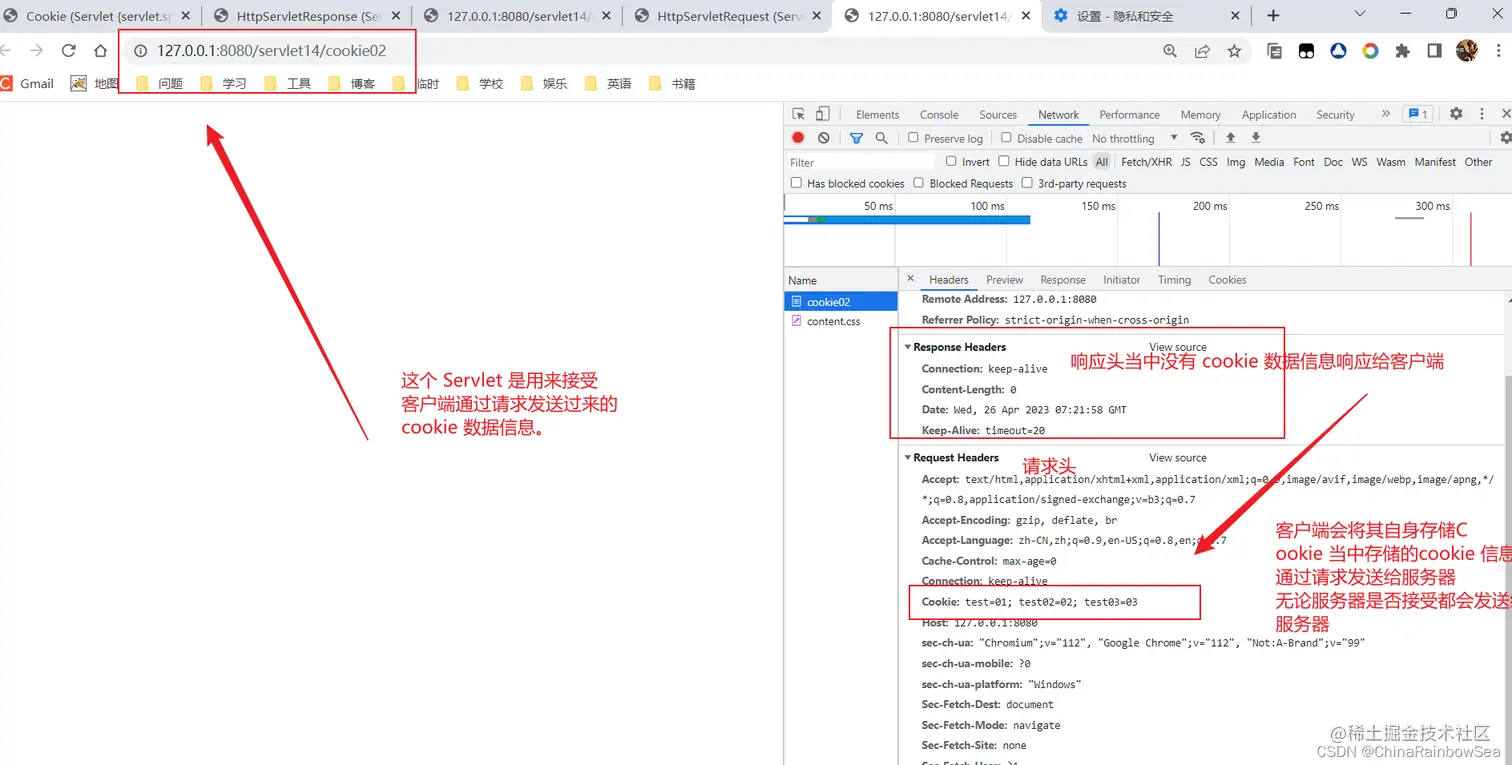Viewport: 1512px width, 765px height.
Task: Click the Fetch/XHR filter chip
Action: [1145, 161]
